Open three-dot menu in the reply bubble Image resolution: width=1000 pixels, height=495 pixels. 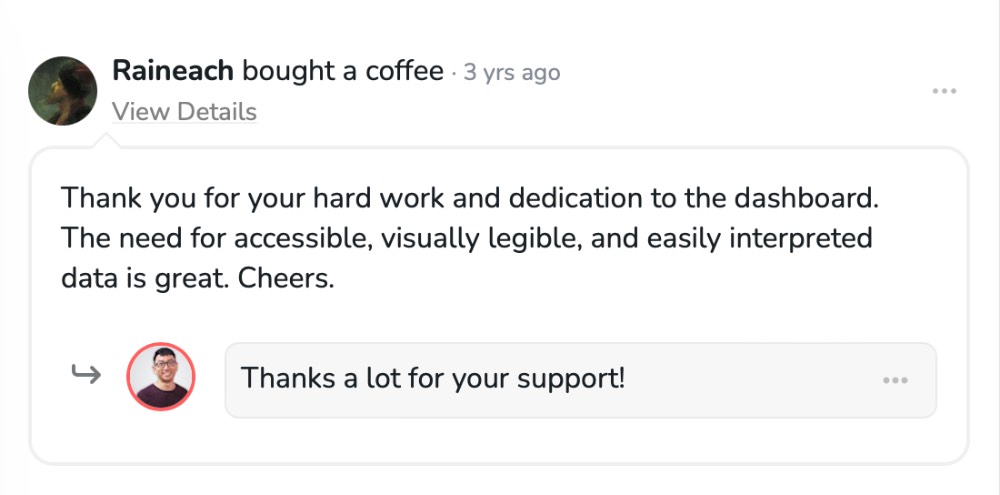[x=895, y=381]
